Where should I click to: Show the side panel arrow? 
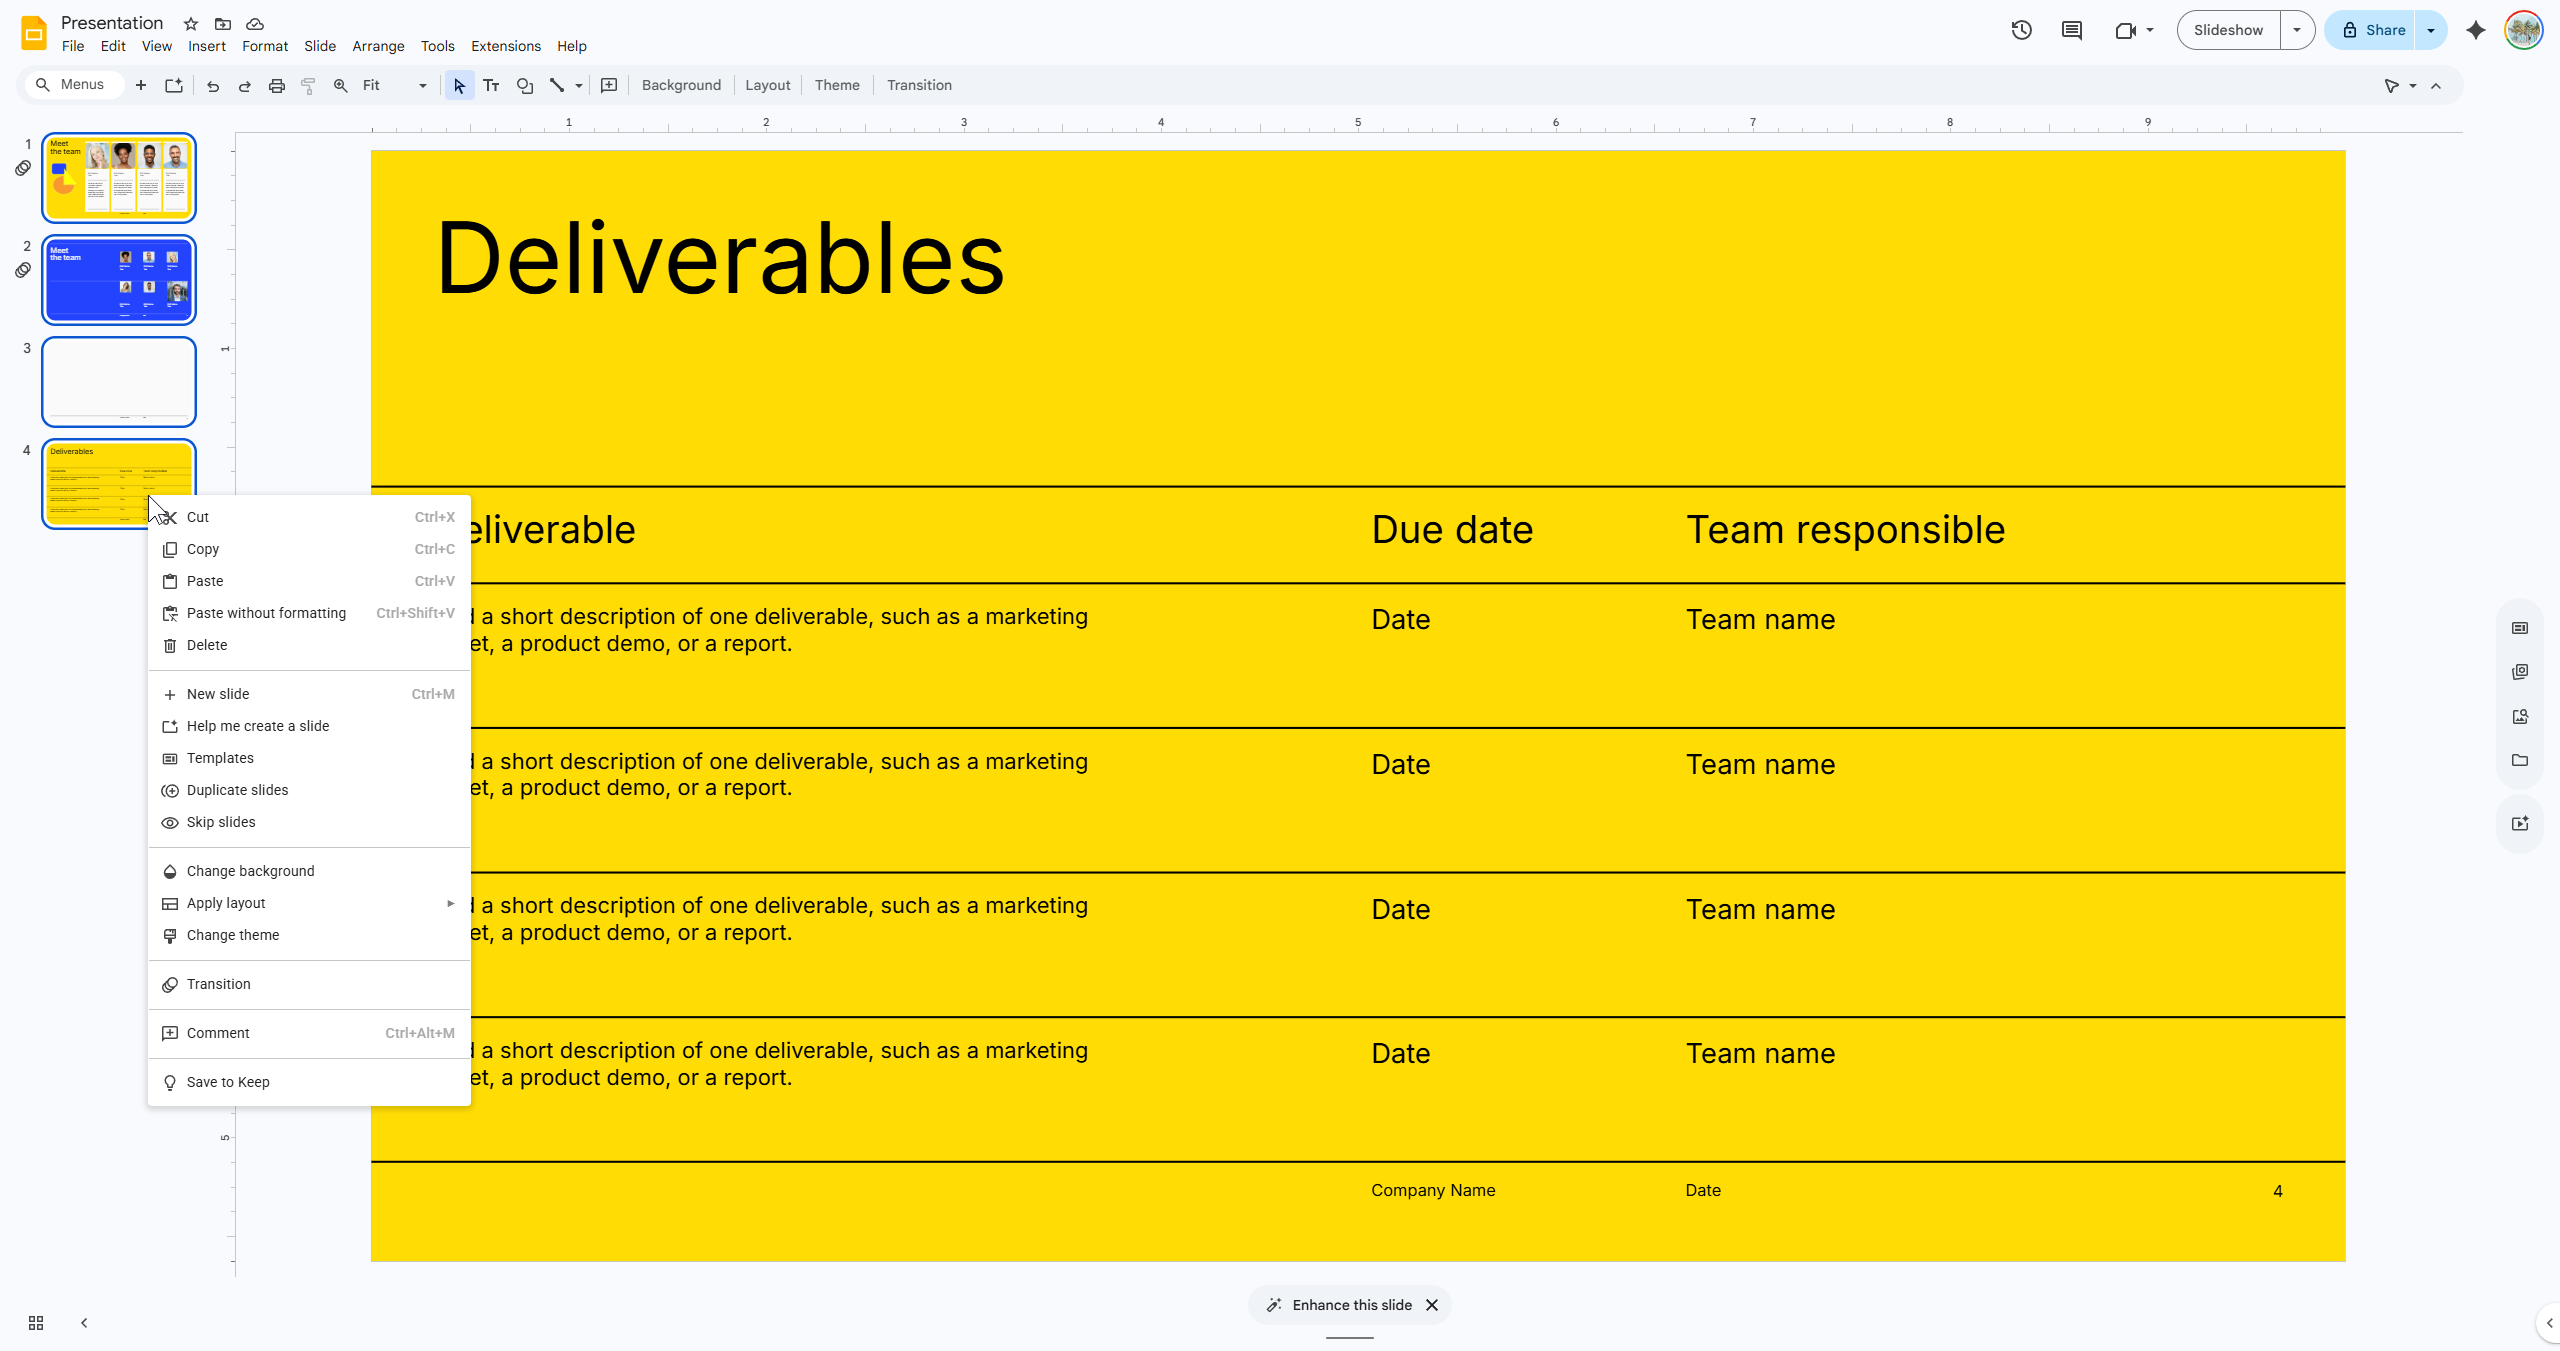2549,1323
